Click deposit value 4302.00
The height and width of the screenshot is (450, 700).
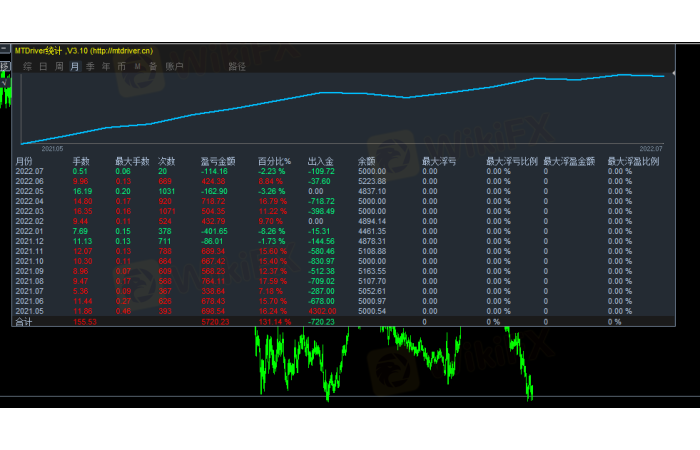click(x=322, y=311)
